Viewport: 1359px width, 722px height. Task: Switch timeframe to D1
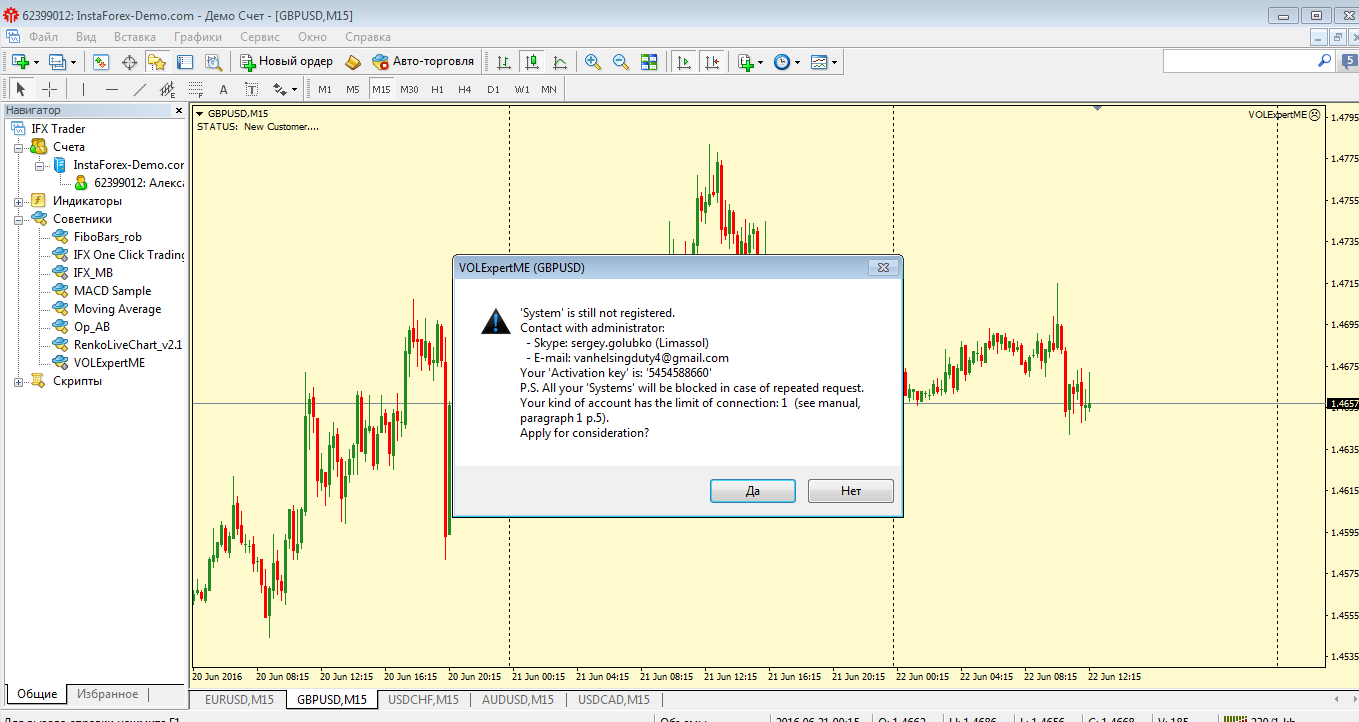(x=493, y=89)
